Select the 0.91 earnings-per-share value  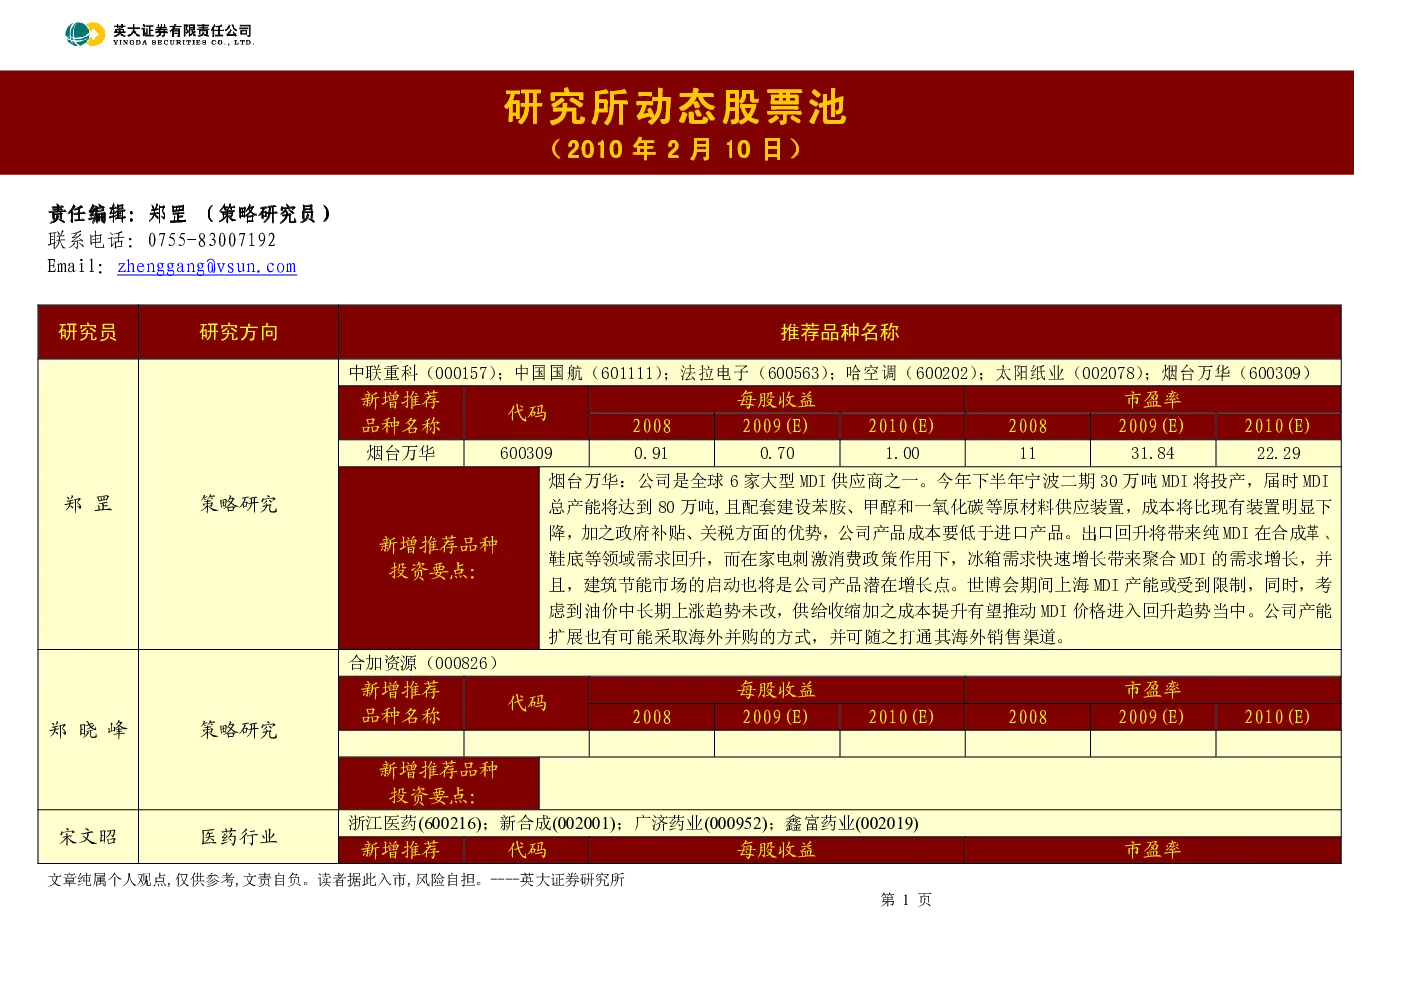click(x=652, y=453)
